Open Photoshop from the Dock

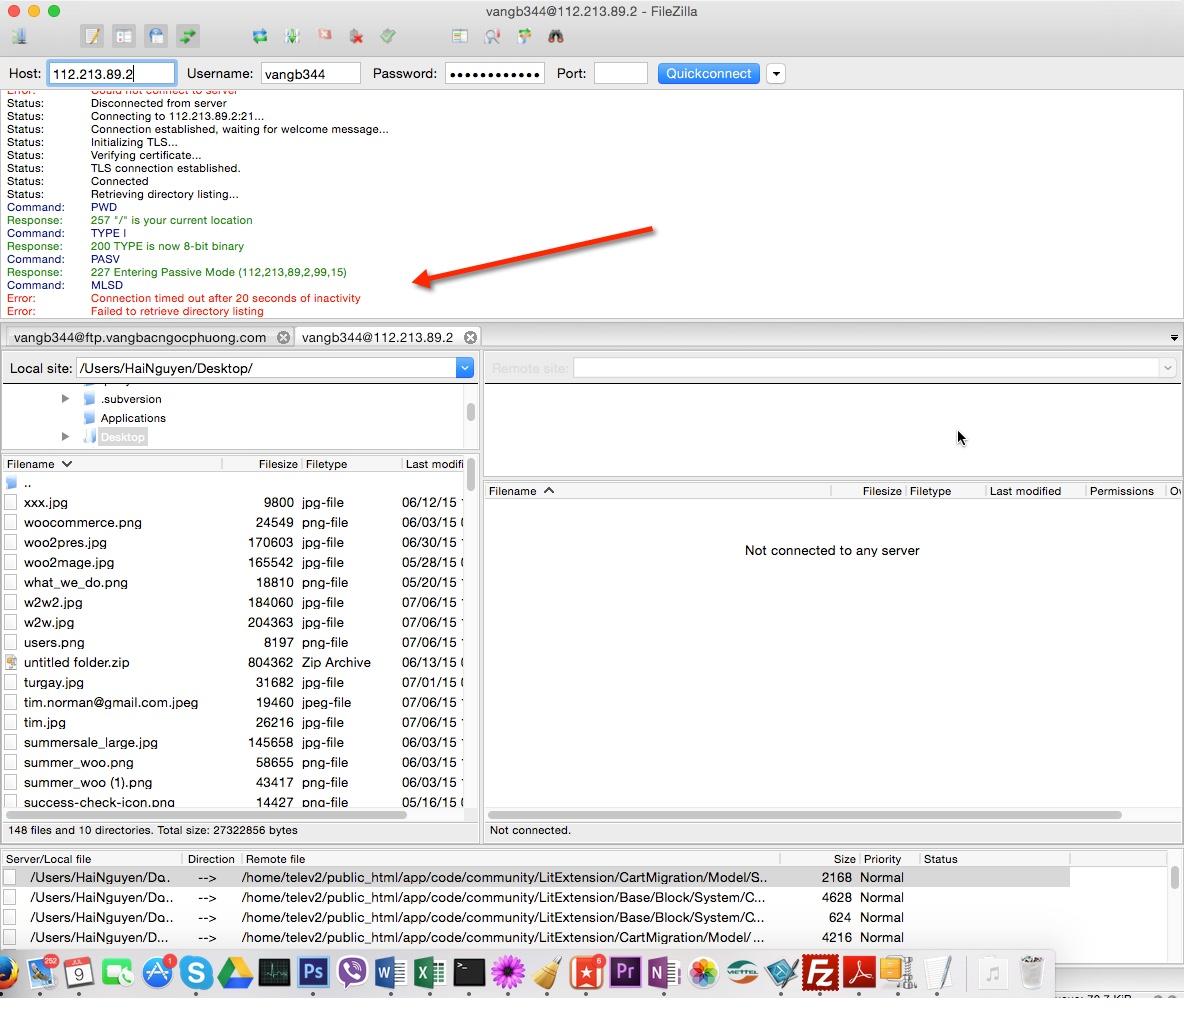(x=312, y=972)
